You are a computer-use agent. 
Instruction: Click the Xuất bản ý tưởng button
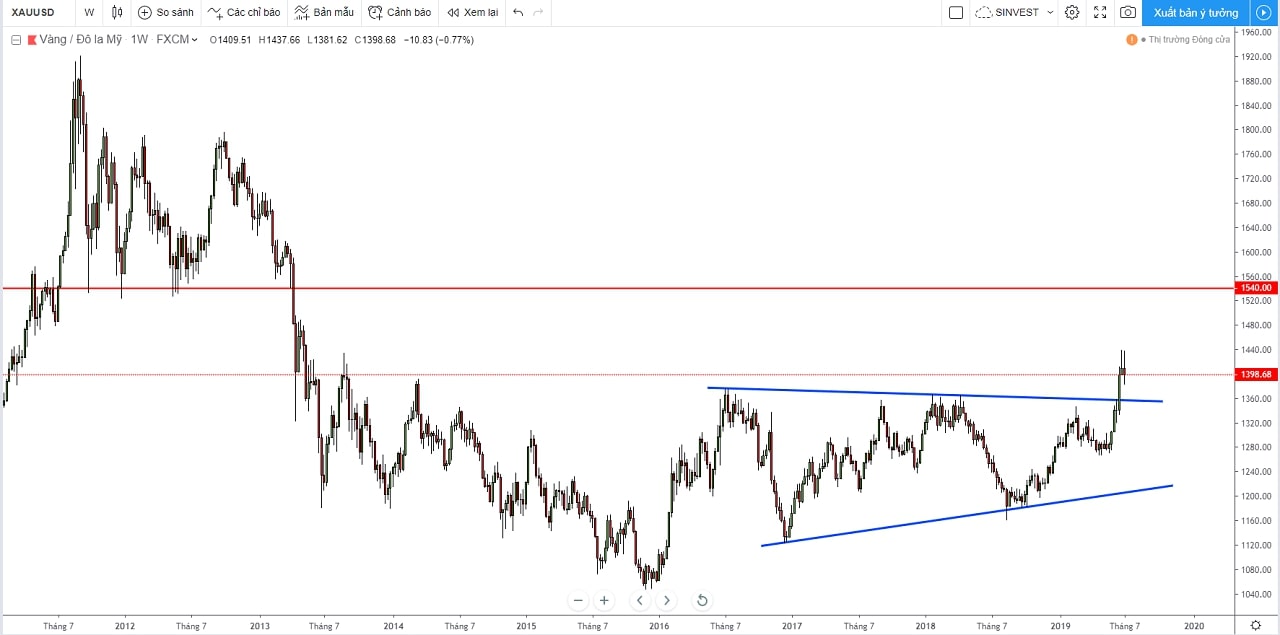(1196, 13)
